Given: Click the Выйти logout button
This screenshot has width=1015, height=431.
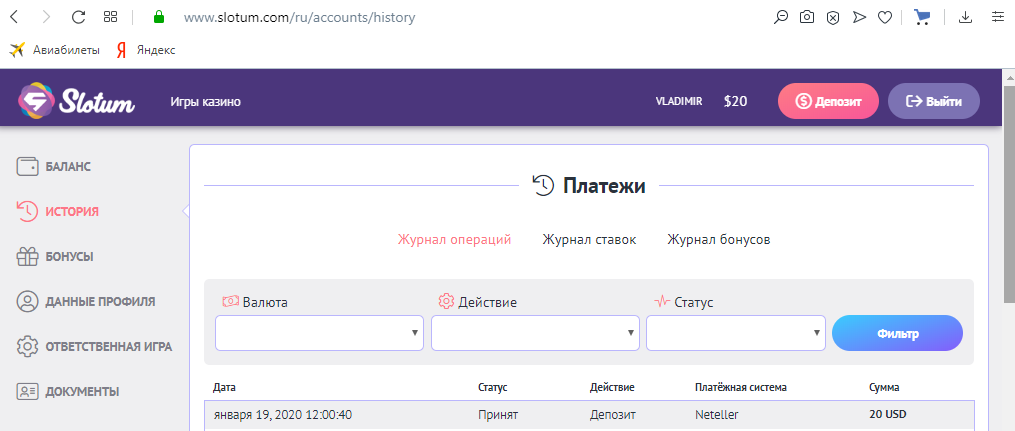Looking at the screenshot, I should pyautogui.click(x=933, y=102).
